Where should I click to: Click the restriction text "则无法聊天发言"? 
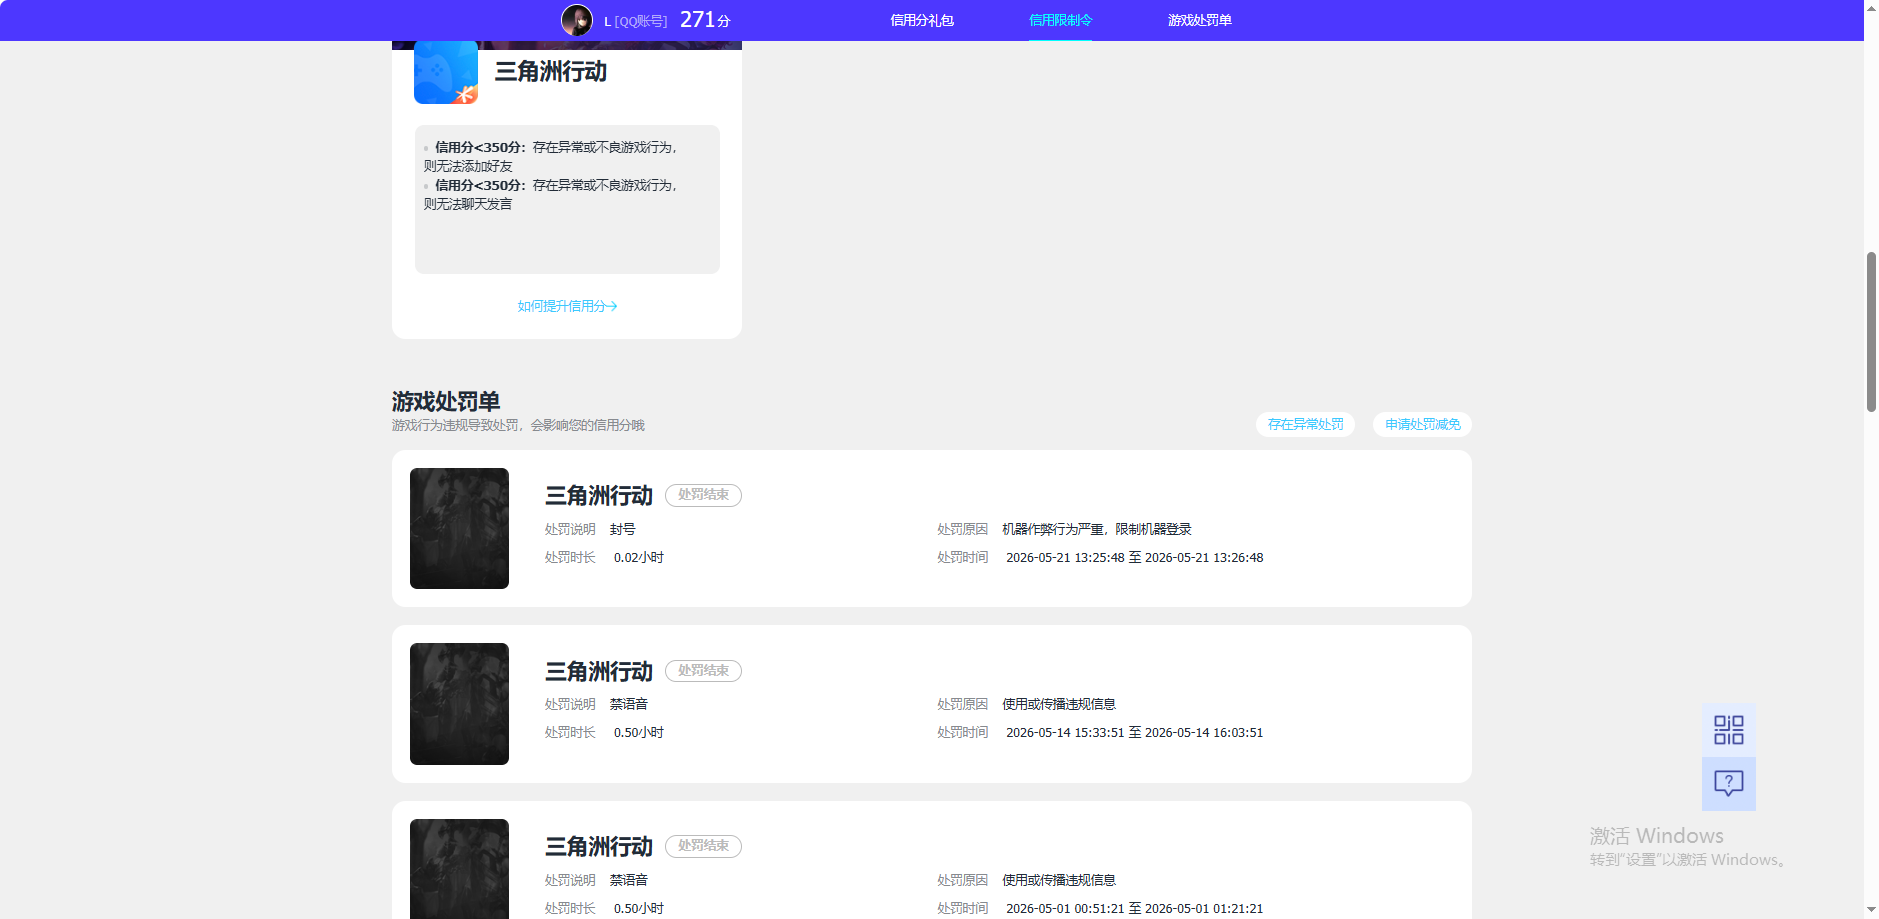click(468, 204)
